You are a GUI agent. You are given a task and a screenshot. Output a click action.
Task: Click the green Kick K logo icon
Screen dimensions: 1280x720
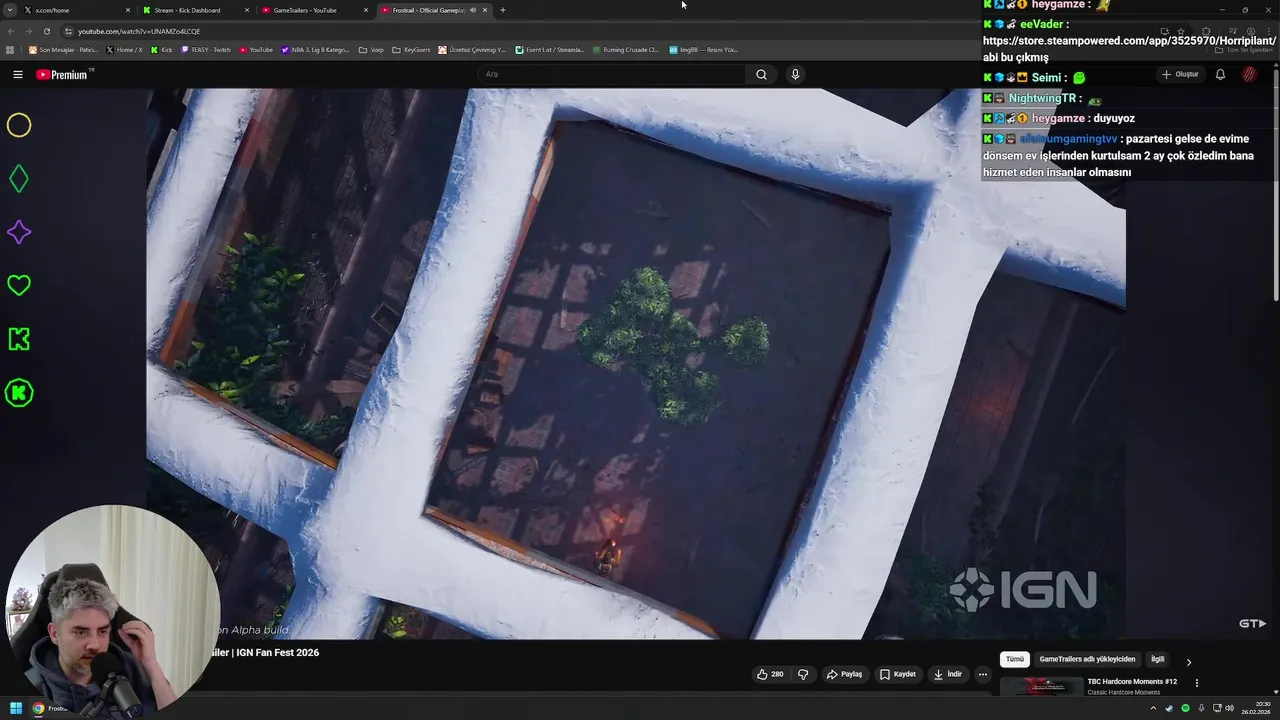tap(19, 339)
